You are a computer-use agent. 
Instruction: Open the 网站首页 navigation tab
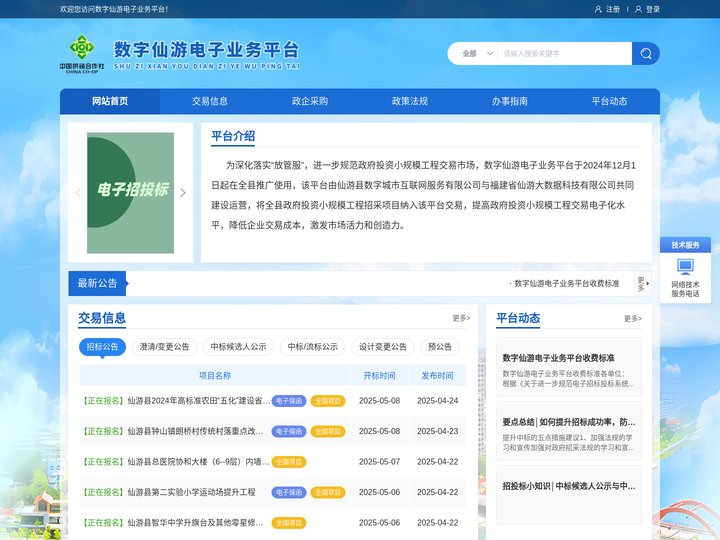pyautogui.click(x=110, y=101)
